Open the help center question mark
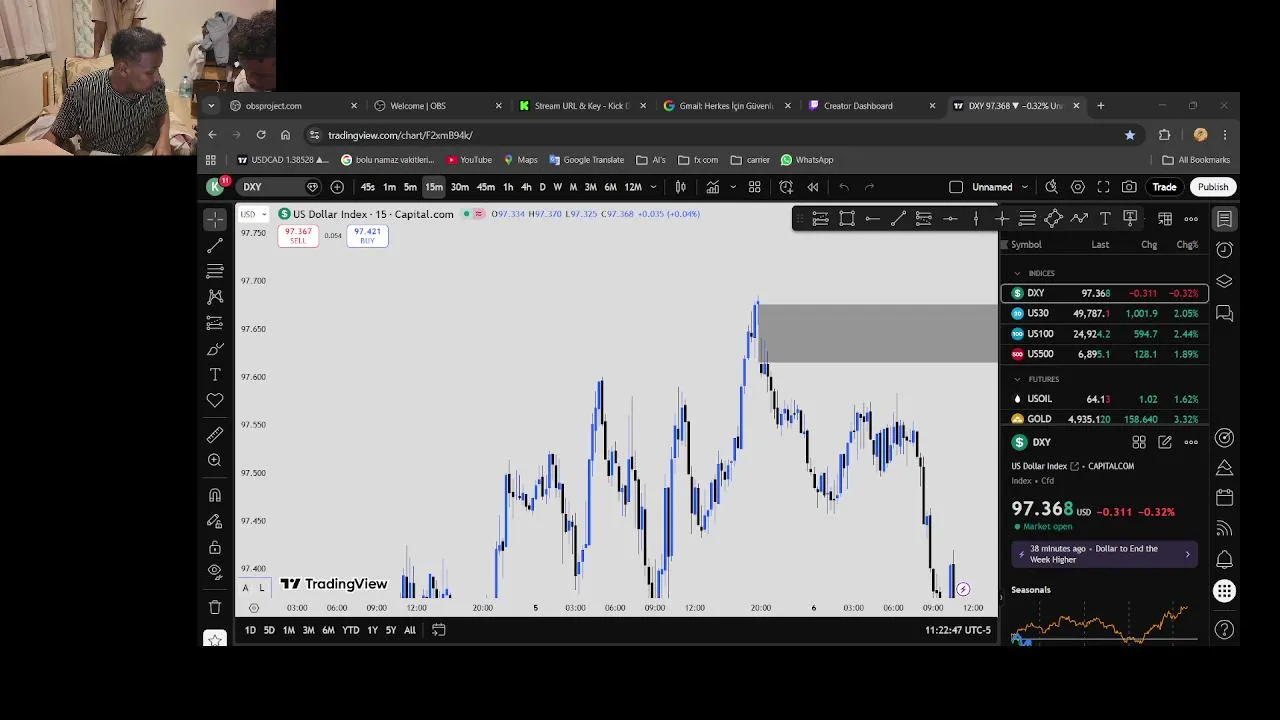This screenshot has height=720, width=1280. point(1224,630)
